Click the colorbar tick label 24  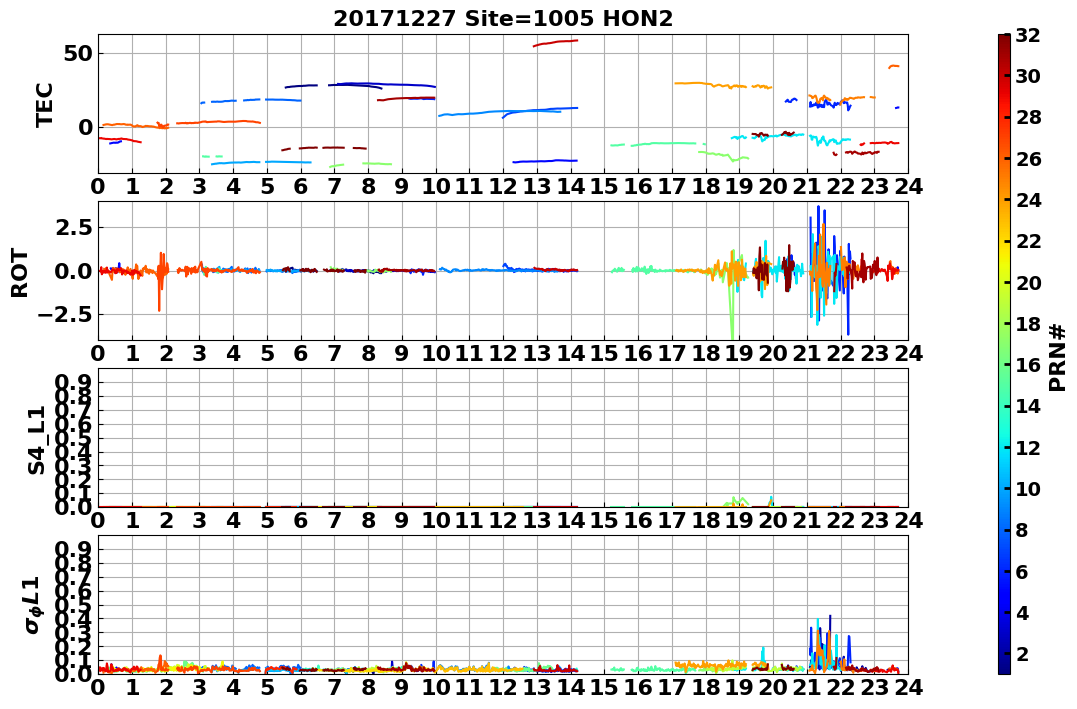1028,200
